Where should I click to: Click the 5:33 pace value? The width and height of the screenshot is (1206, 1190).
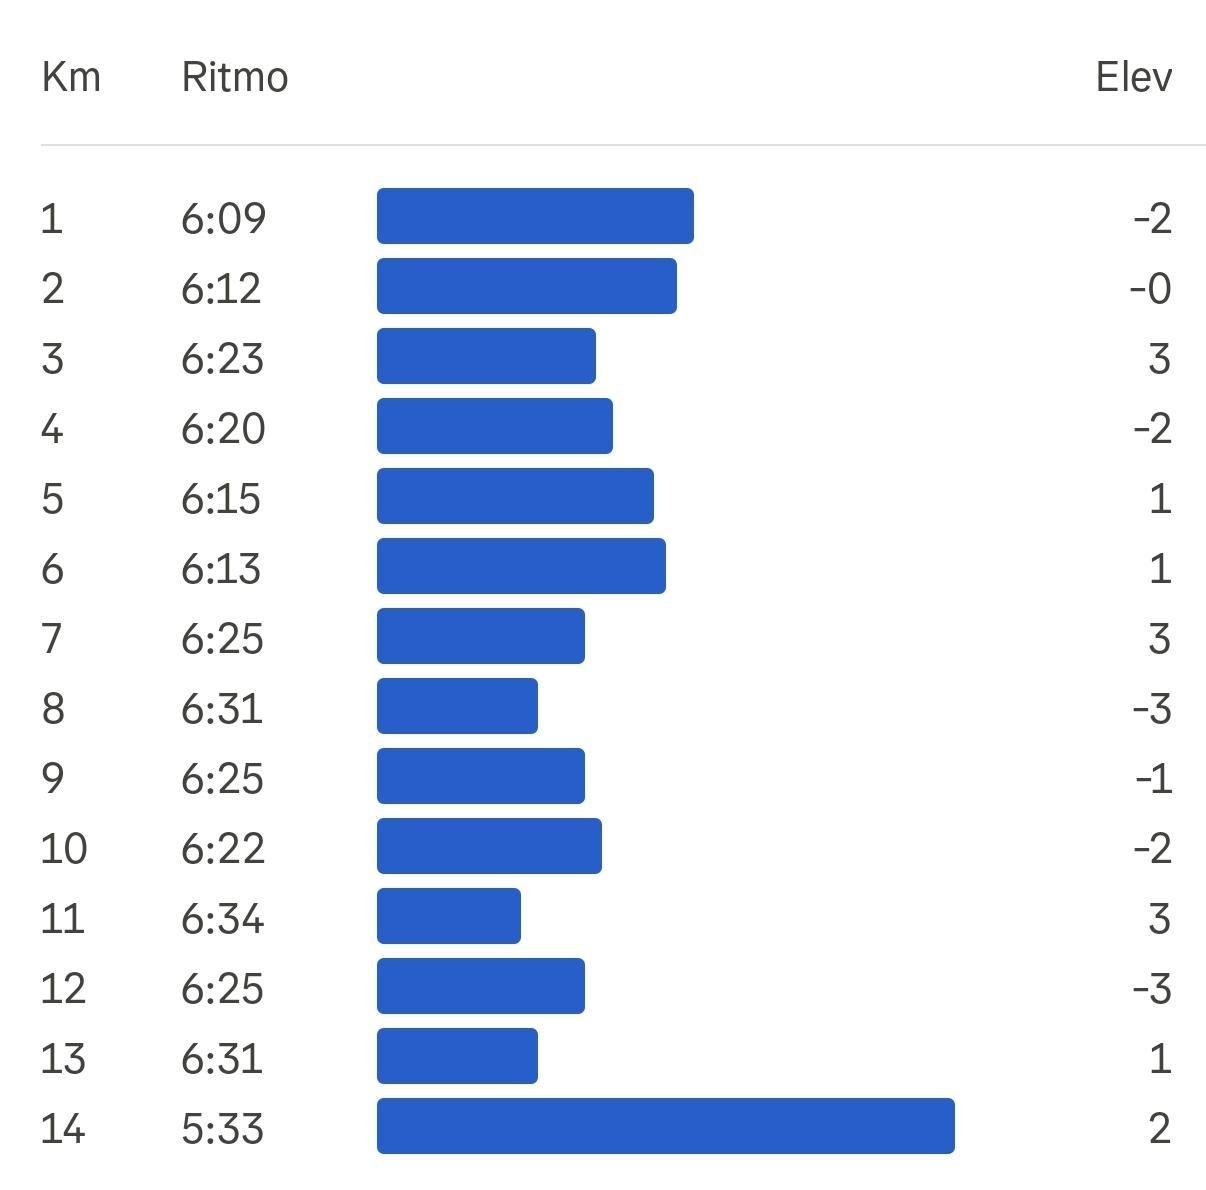pos(223,1129)
